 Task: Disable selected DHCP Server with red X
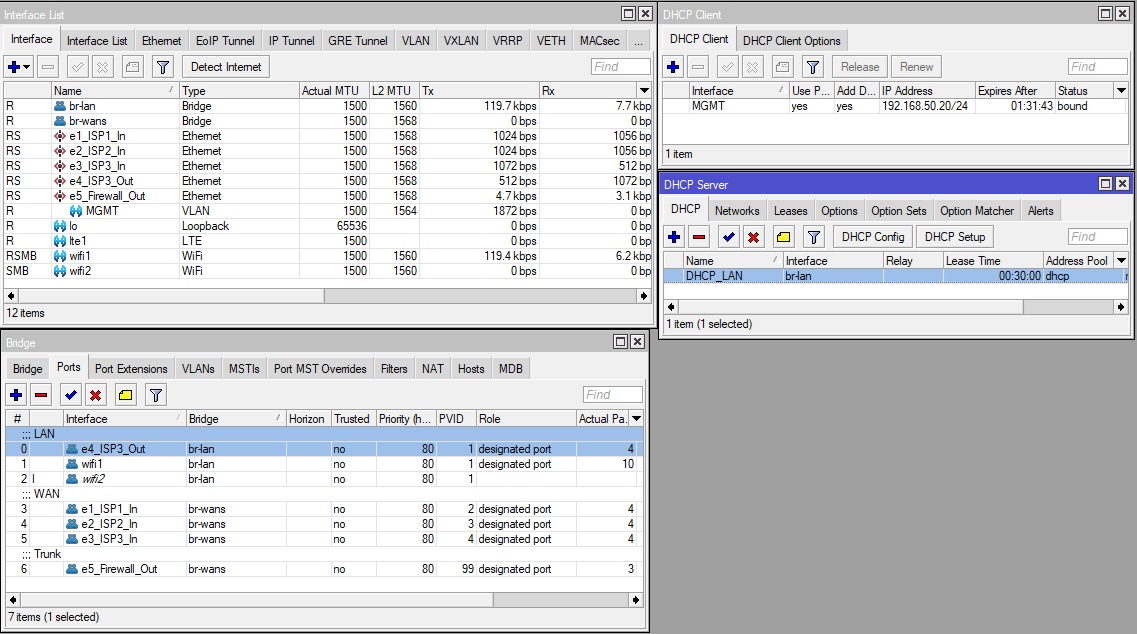point(753,237)
